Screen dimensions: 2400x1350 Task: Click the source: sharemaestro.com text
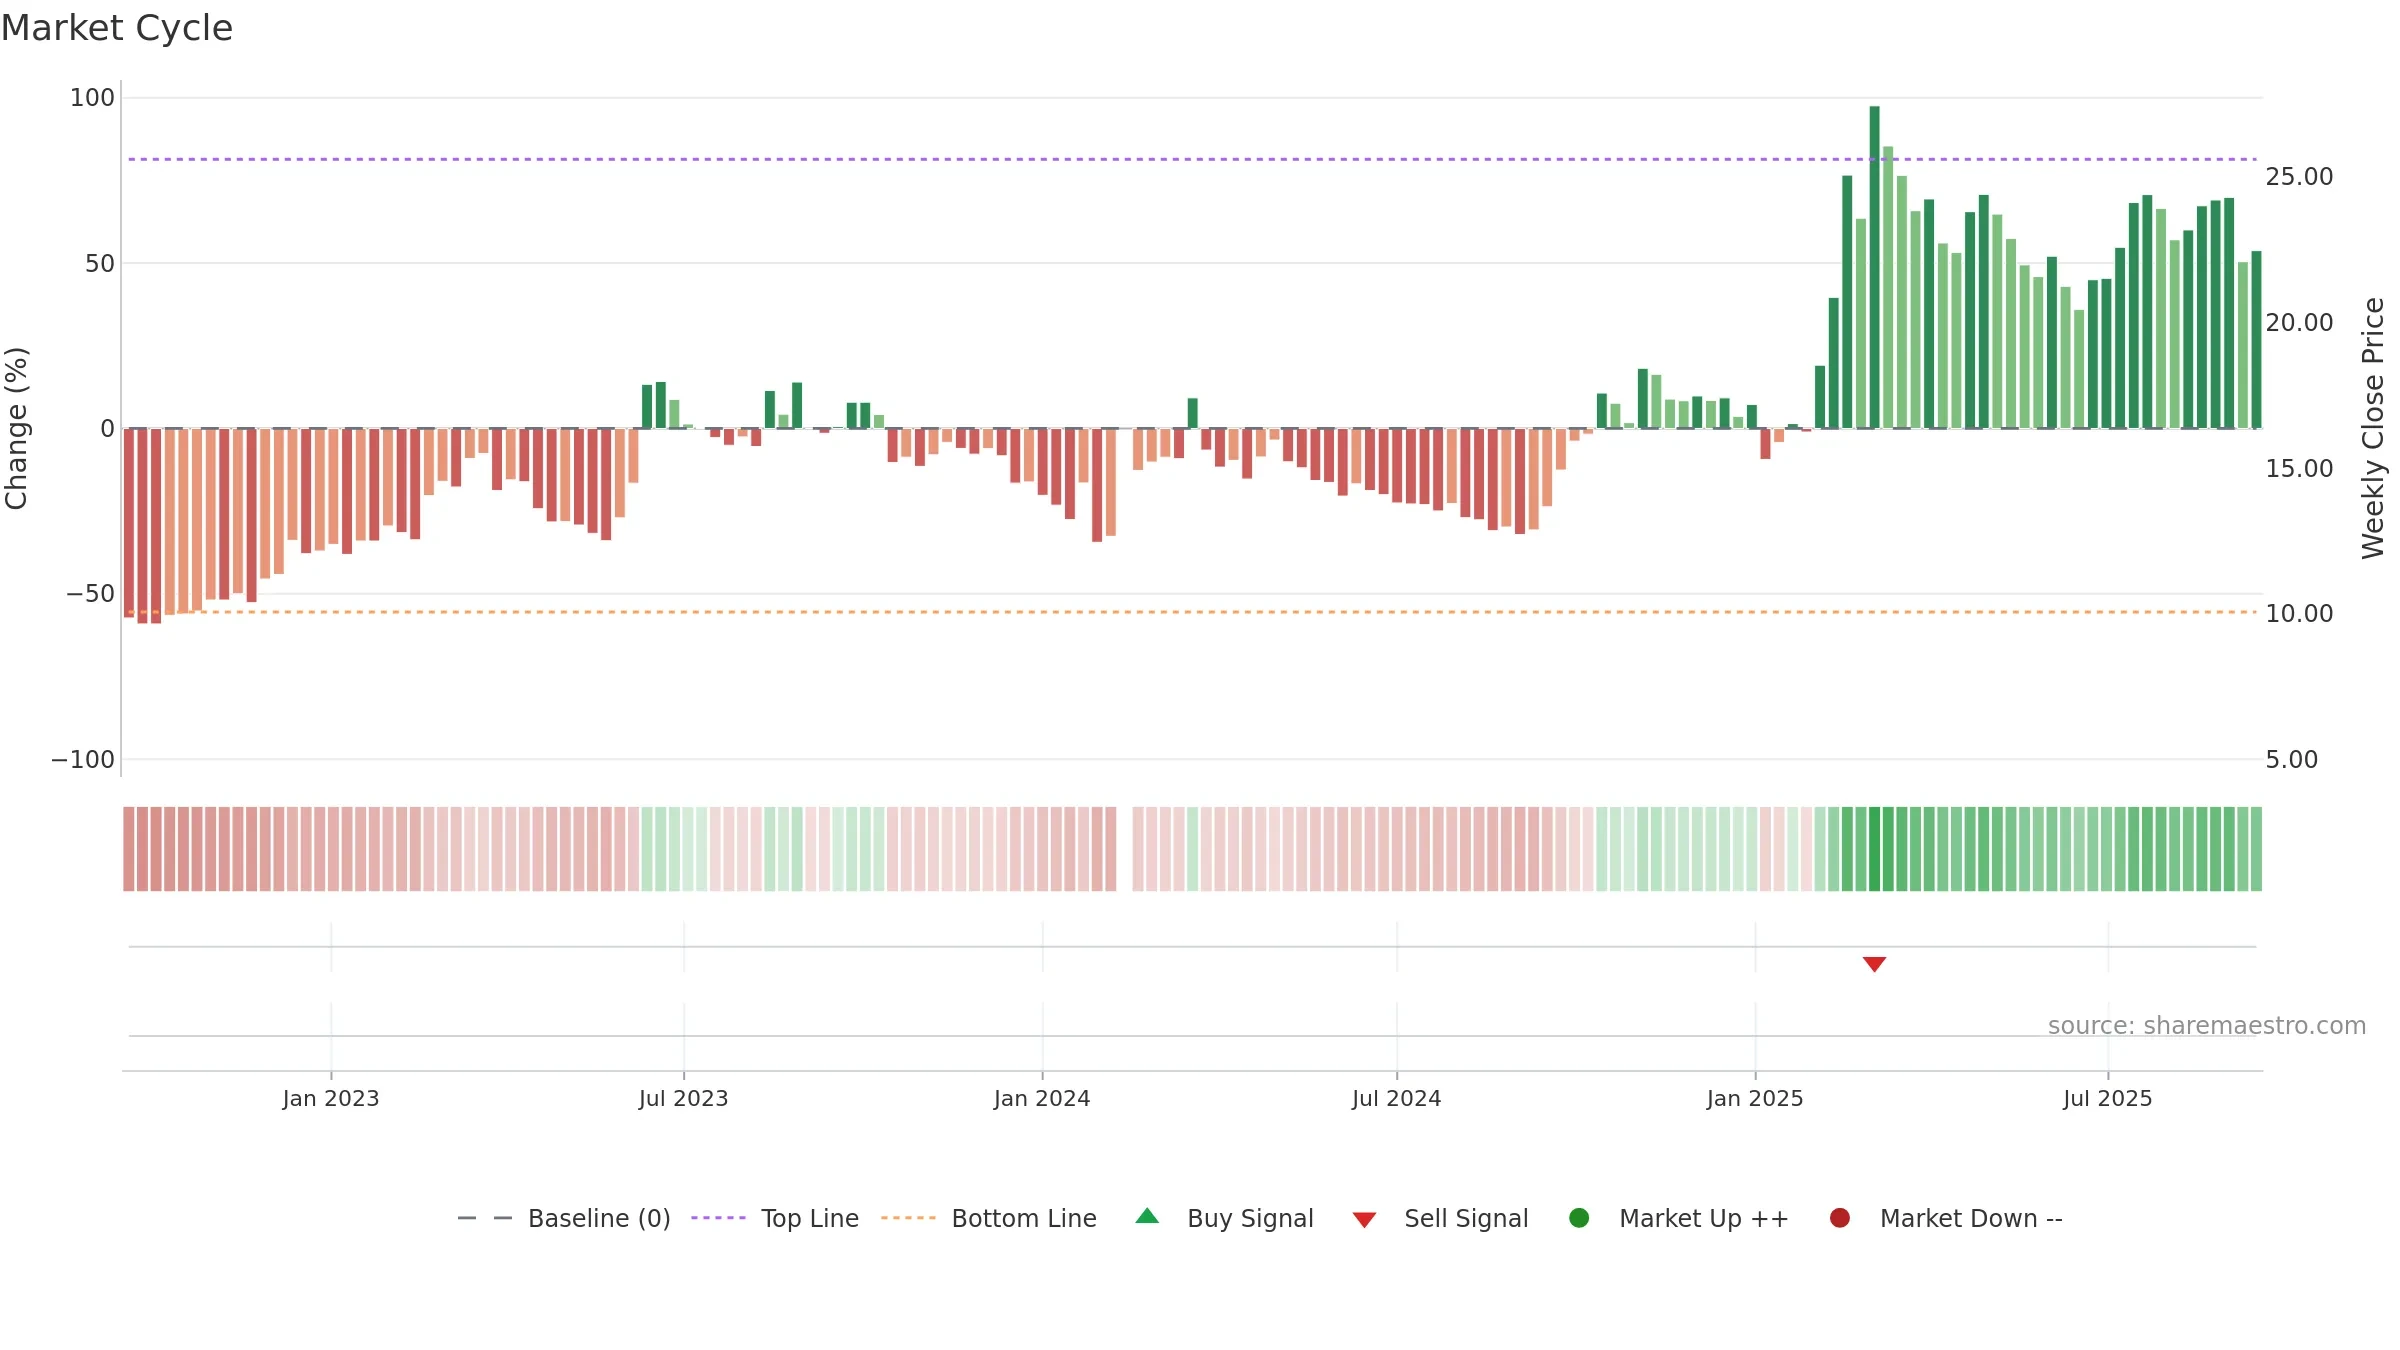point(2207,1026)
